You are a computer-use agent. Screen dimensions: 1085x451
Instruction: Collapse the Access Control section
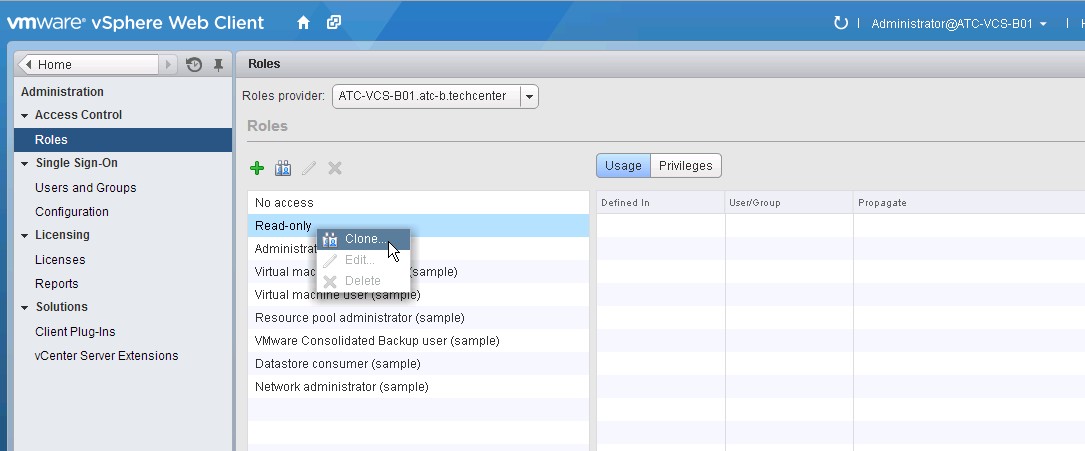pyautogui.click(x=25, y=116)
